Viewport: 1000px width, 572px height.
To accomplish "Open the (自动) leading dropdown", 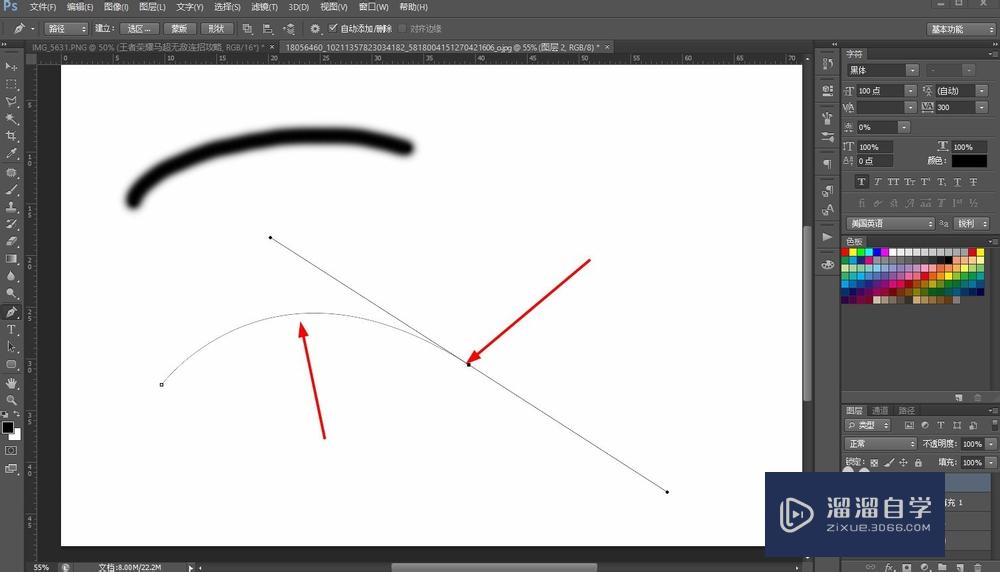I will tap(961, 91).
